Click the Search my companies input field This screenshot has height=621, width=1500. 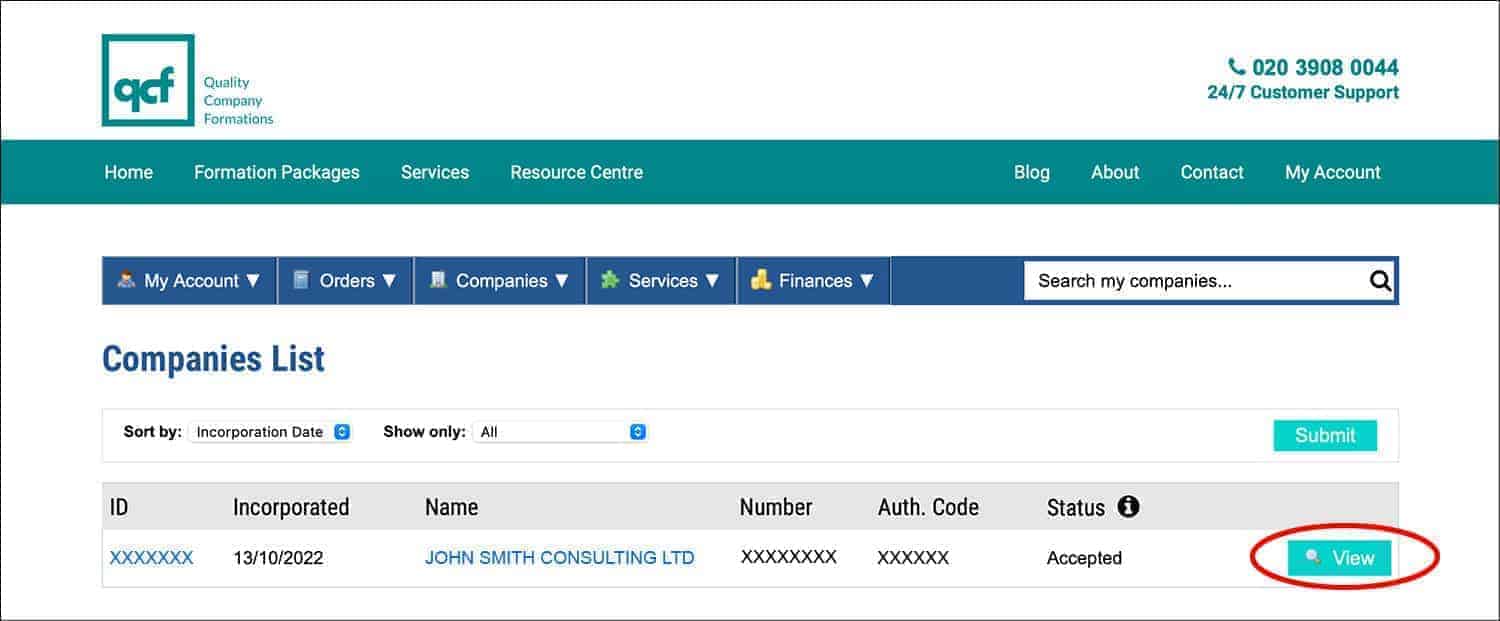point(1150,281)
